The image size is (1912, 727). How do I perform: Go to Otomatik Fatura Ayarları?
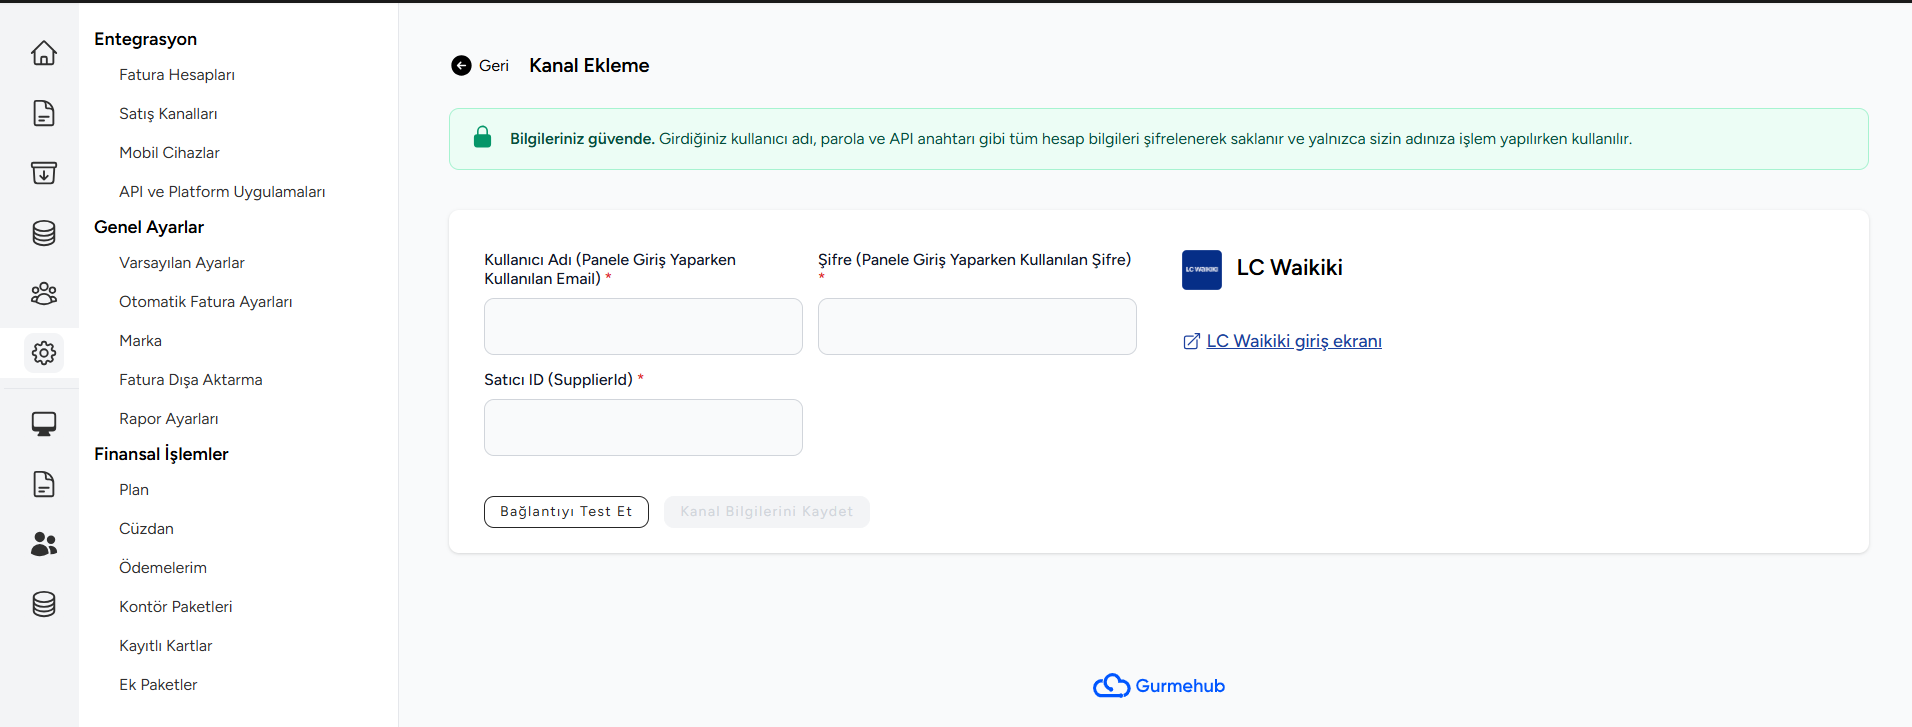(x=206, y=301)
